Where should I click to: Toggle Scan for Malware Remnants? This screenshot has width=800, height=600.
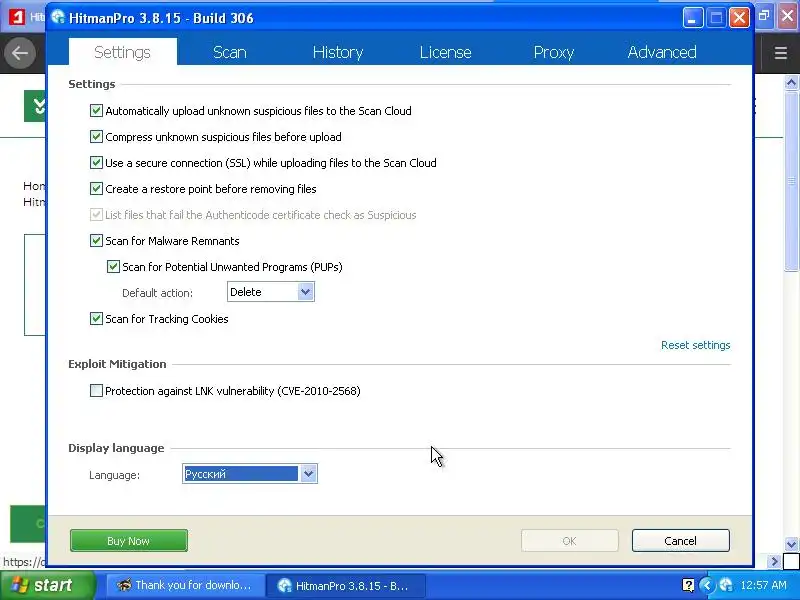(96, 241)
